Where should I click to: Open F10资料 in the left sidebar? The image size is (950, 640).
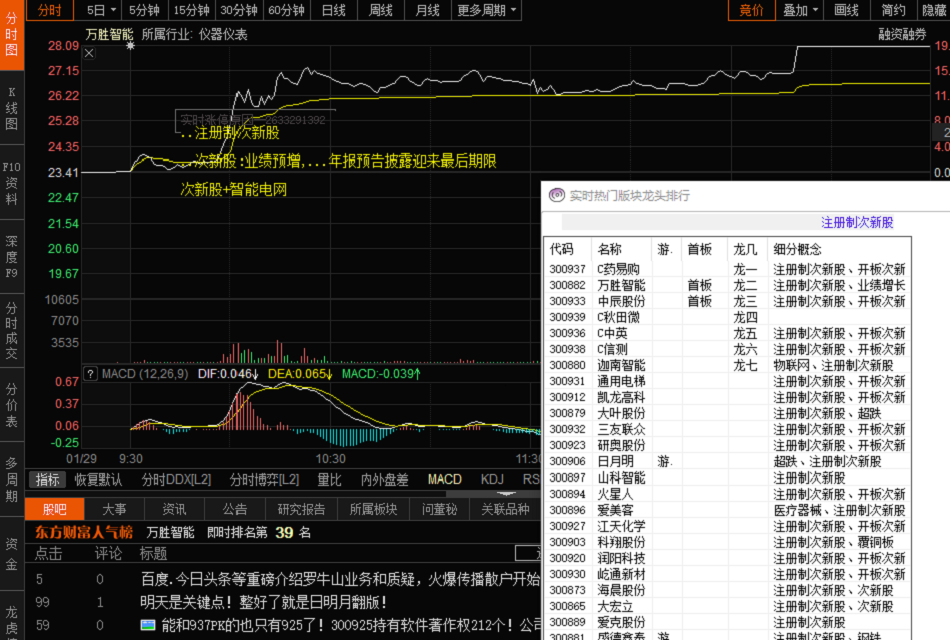pos(12,183)
